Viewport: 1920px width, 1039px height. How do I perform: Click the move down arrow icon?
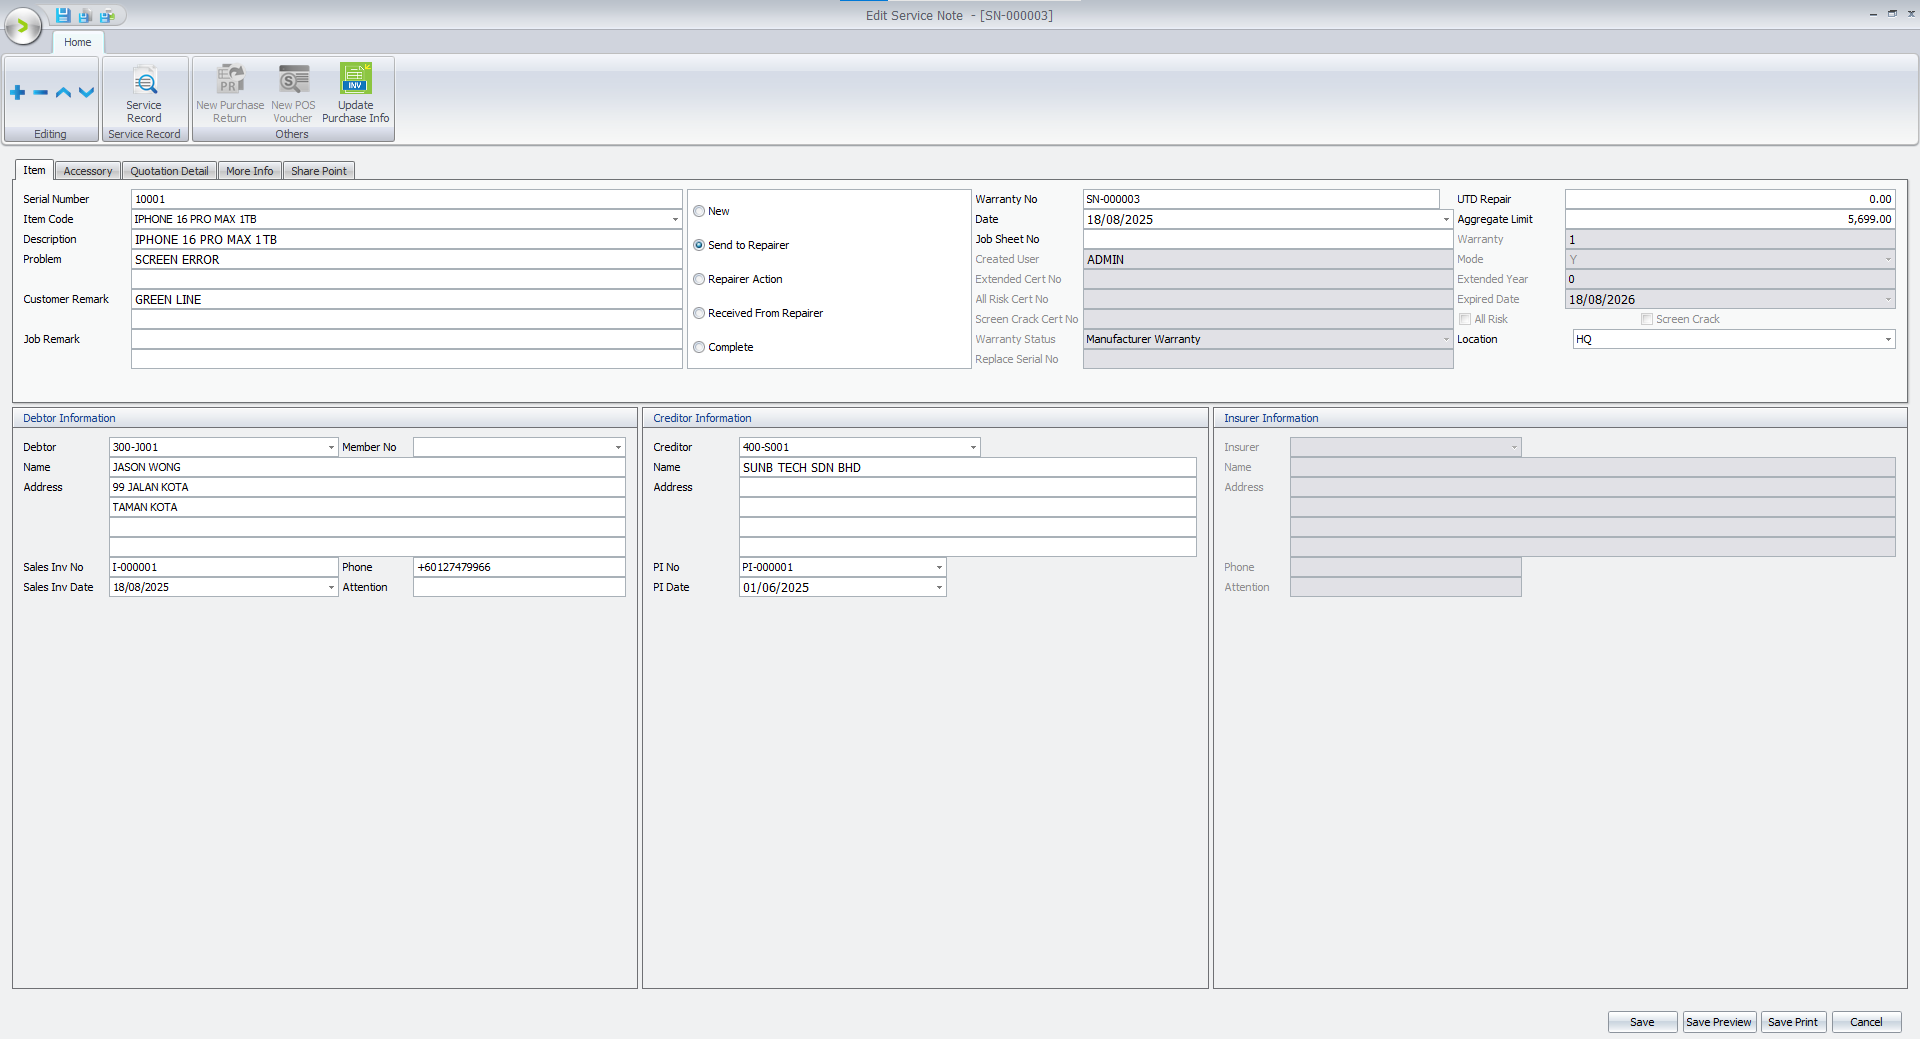point(86,93)
